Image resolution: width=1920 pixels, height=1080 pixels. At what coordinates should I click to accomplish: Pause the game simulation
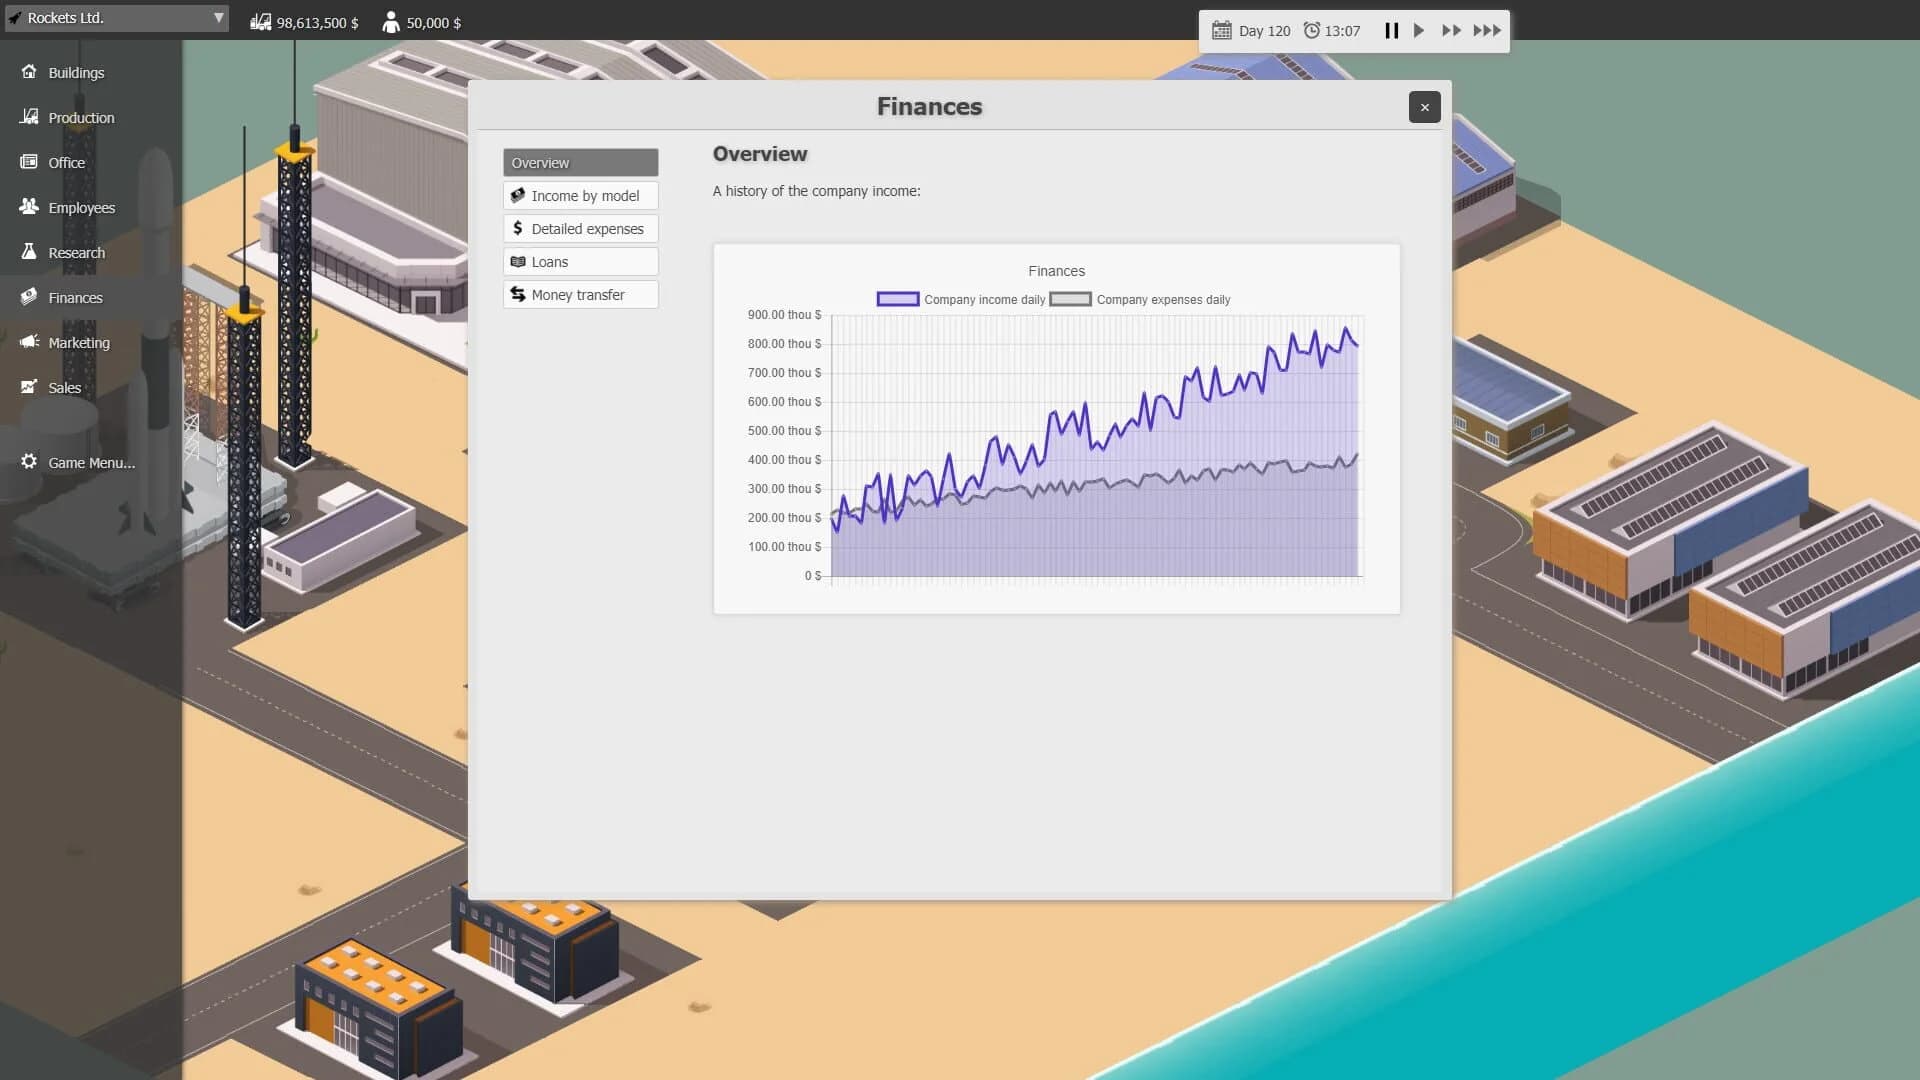(x=1391, y=31)
